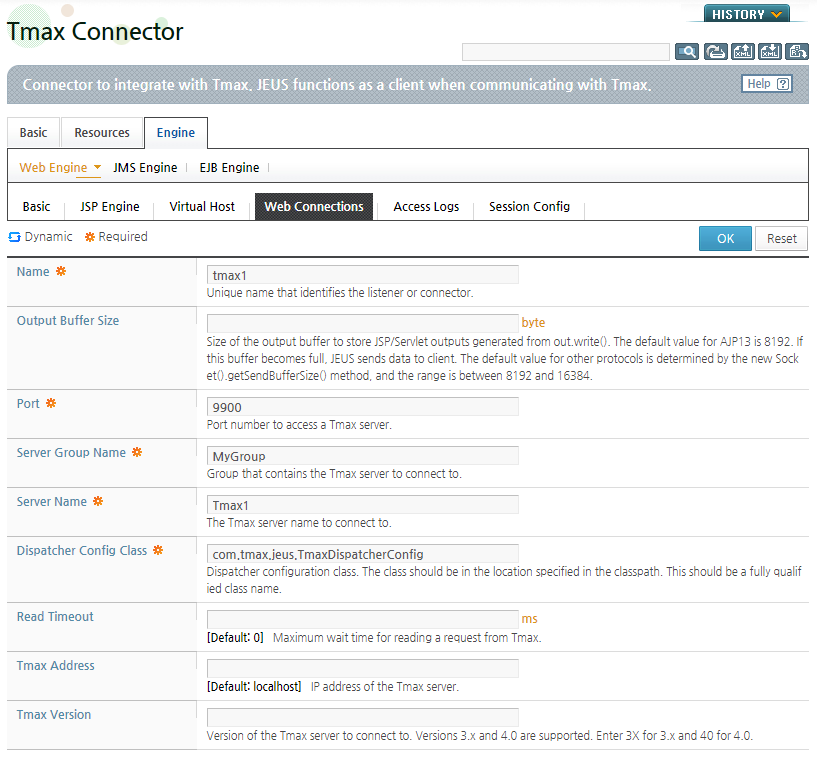This screenshot has height=758, width=817.
Task: Open the Web Engine dropdown arrow
Action: click(x=97, y=167)
